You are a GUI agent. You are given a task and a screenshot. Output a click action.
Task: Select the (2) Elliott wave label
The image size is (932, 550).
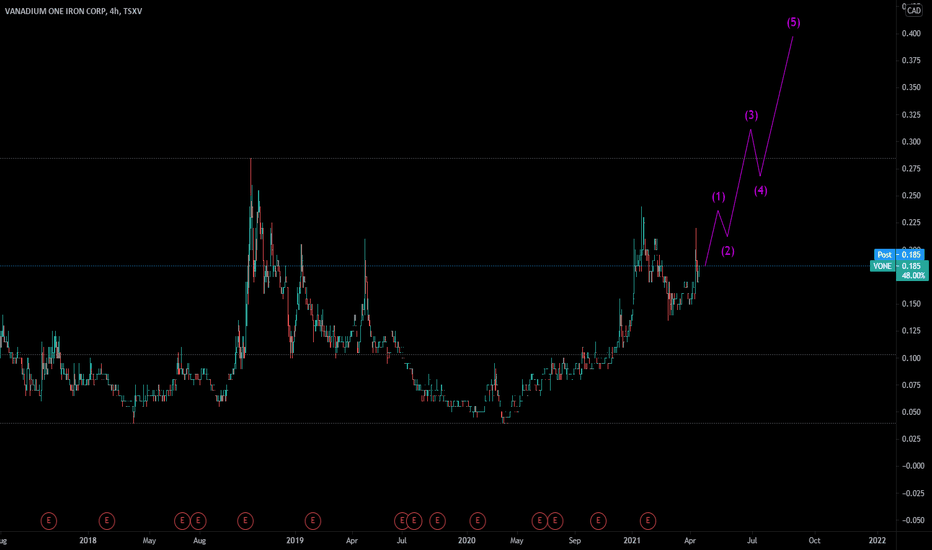728,251
